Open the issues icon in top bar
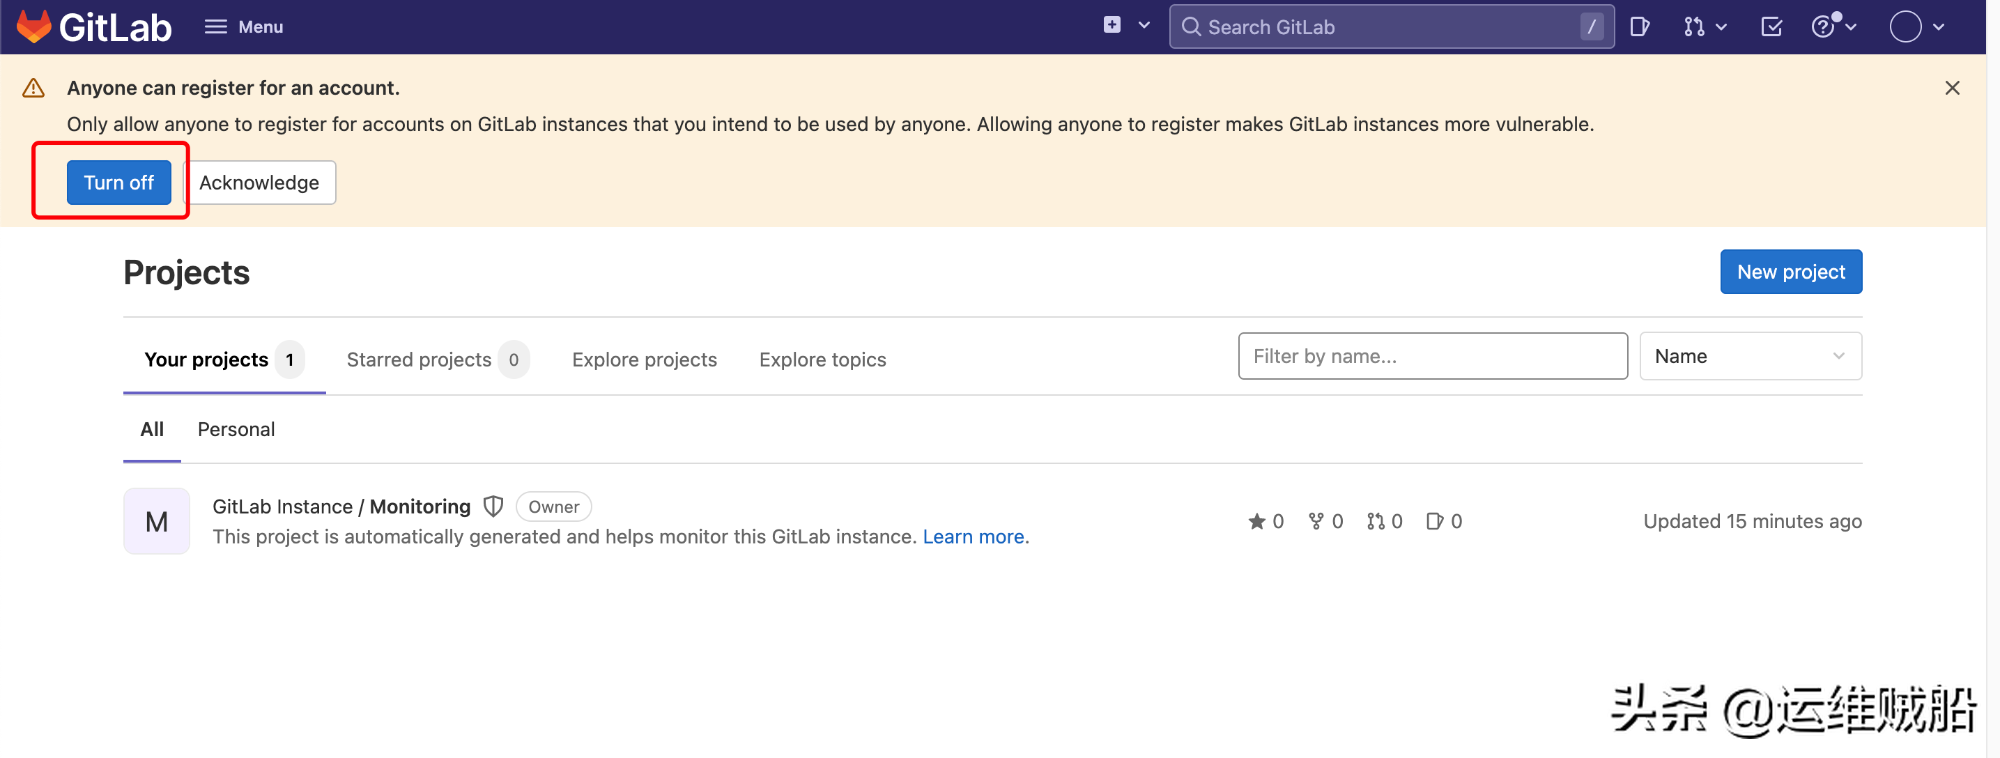The width and height of the screenshot is (2000, 758). (x=1640, y=27)
